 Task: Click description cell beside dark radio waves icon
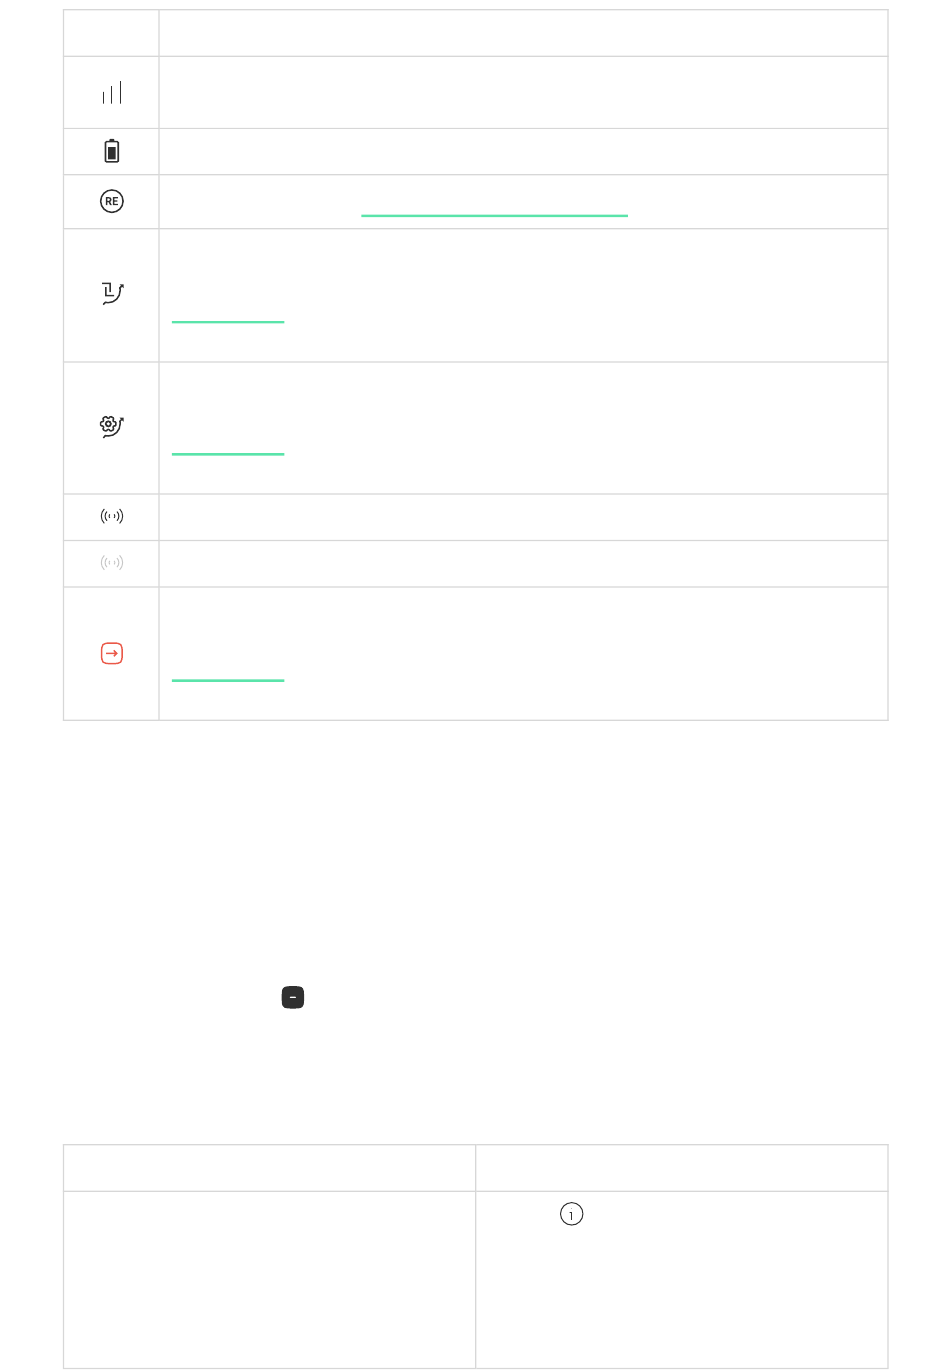[x=523, y=517]
